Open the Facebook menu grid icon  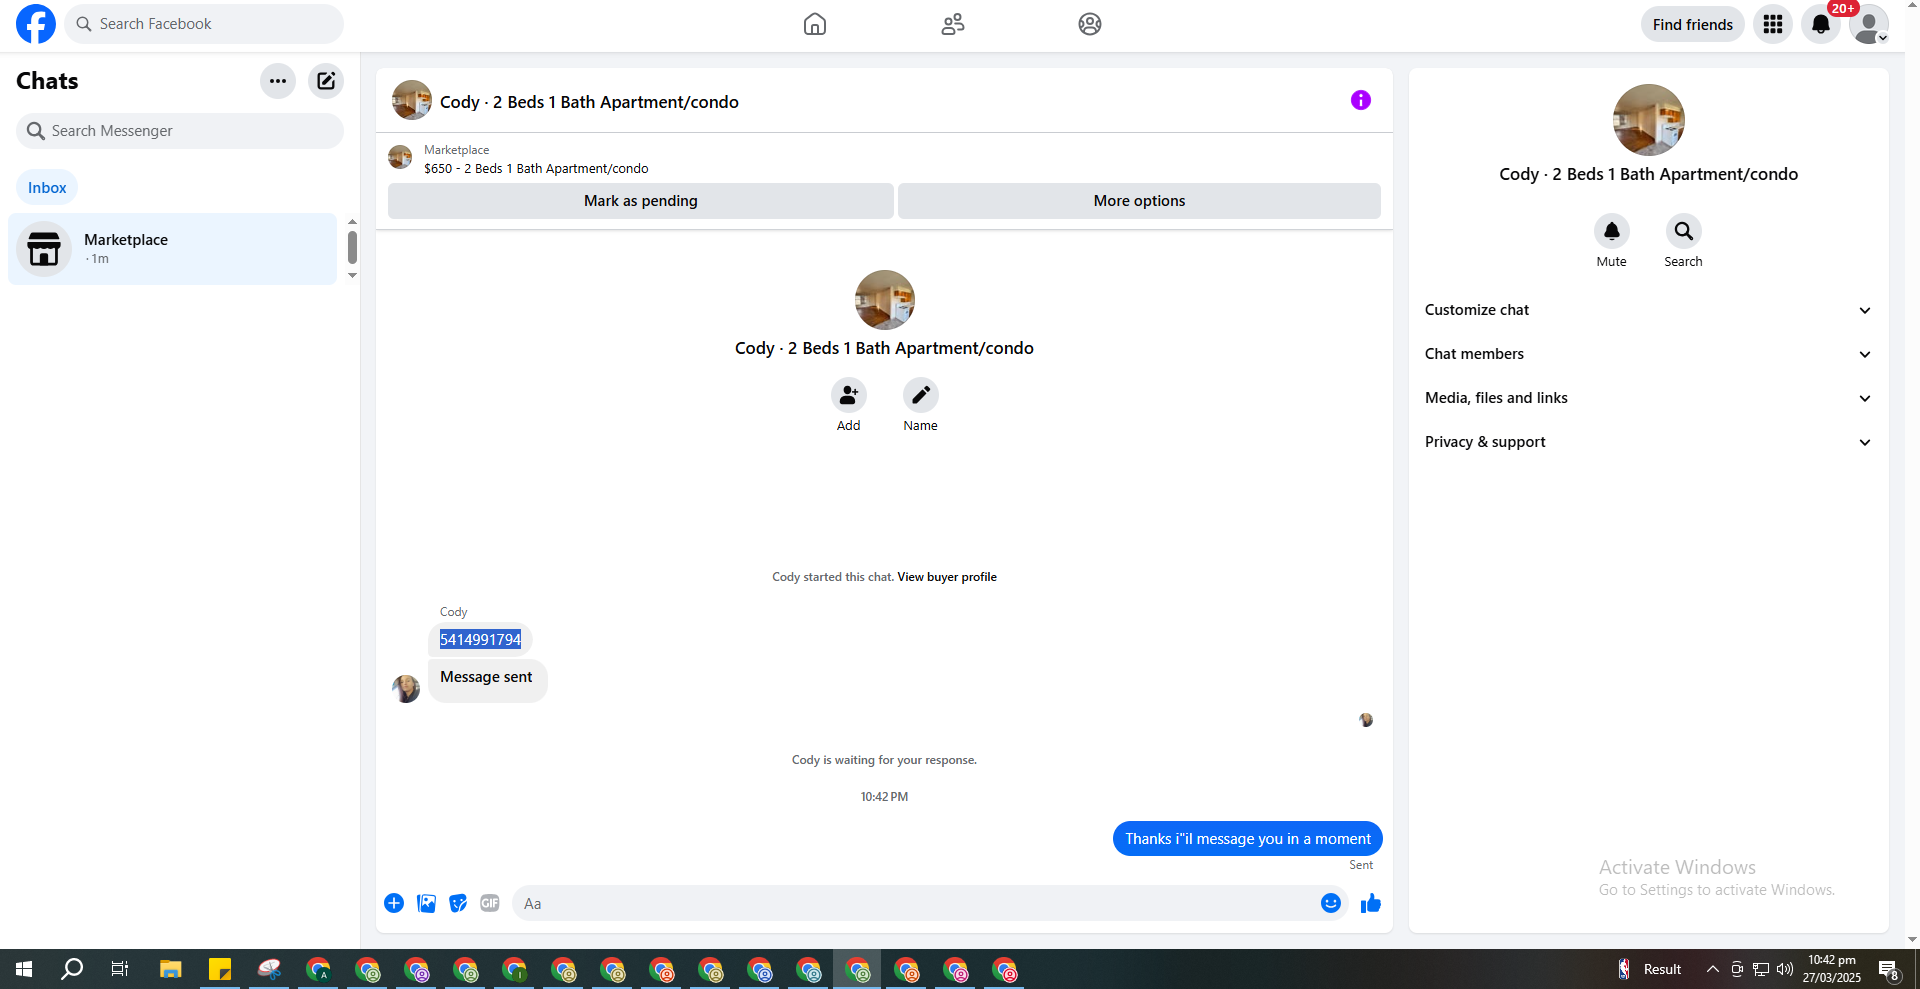click(1773, 24)
